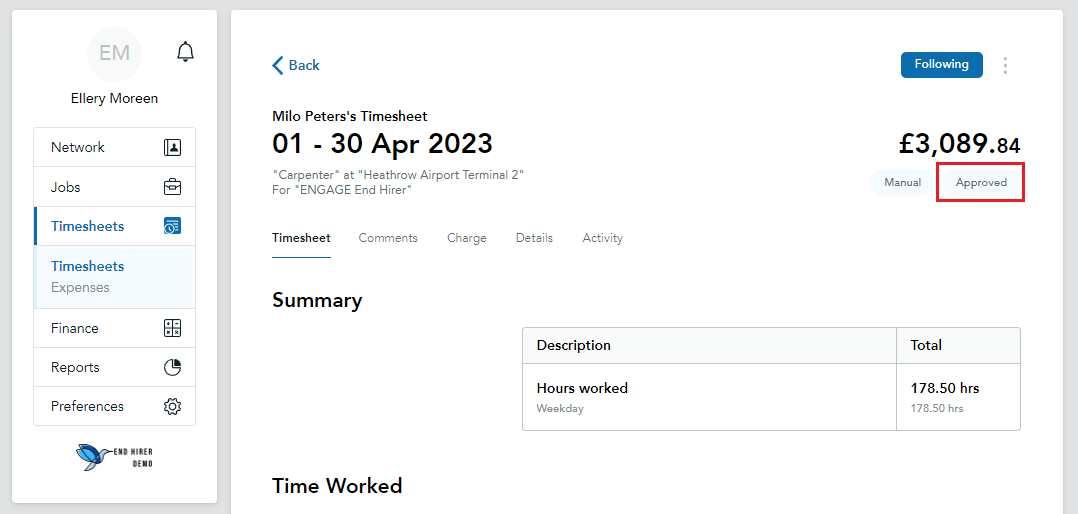The height and width of the screenshot is (514, 1078).
Task: Click the Preferences gear icon
Action: pos(173,406)
